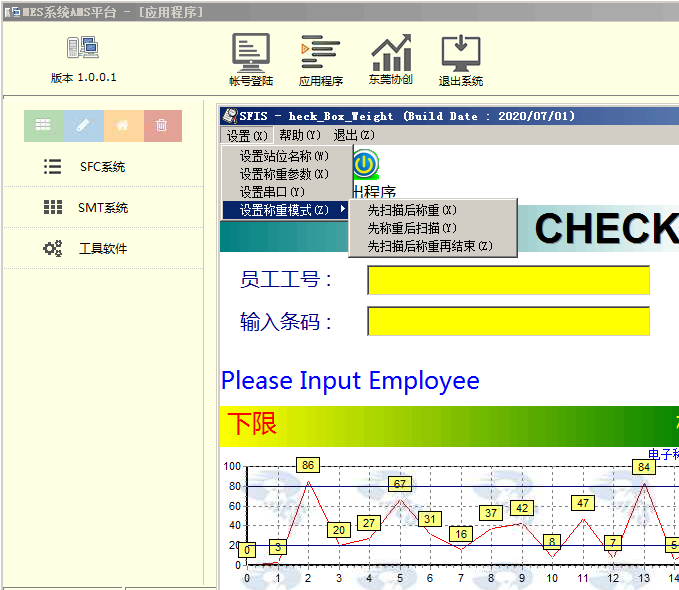Click the 退出系统 exit system icon
Image resolution: width=679 pixels, height=590 pixels.
[460, 58]
